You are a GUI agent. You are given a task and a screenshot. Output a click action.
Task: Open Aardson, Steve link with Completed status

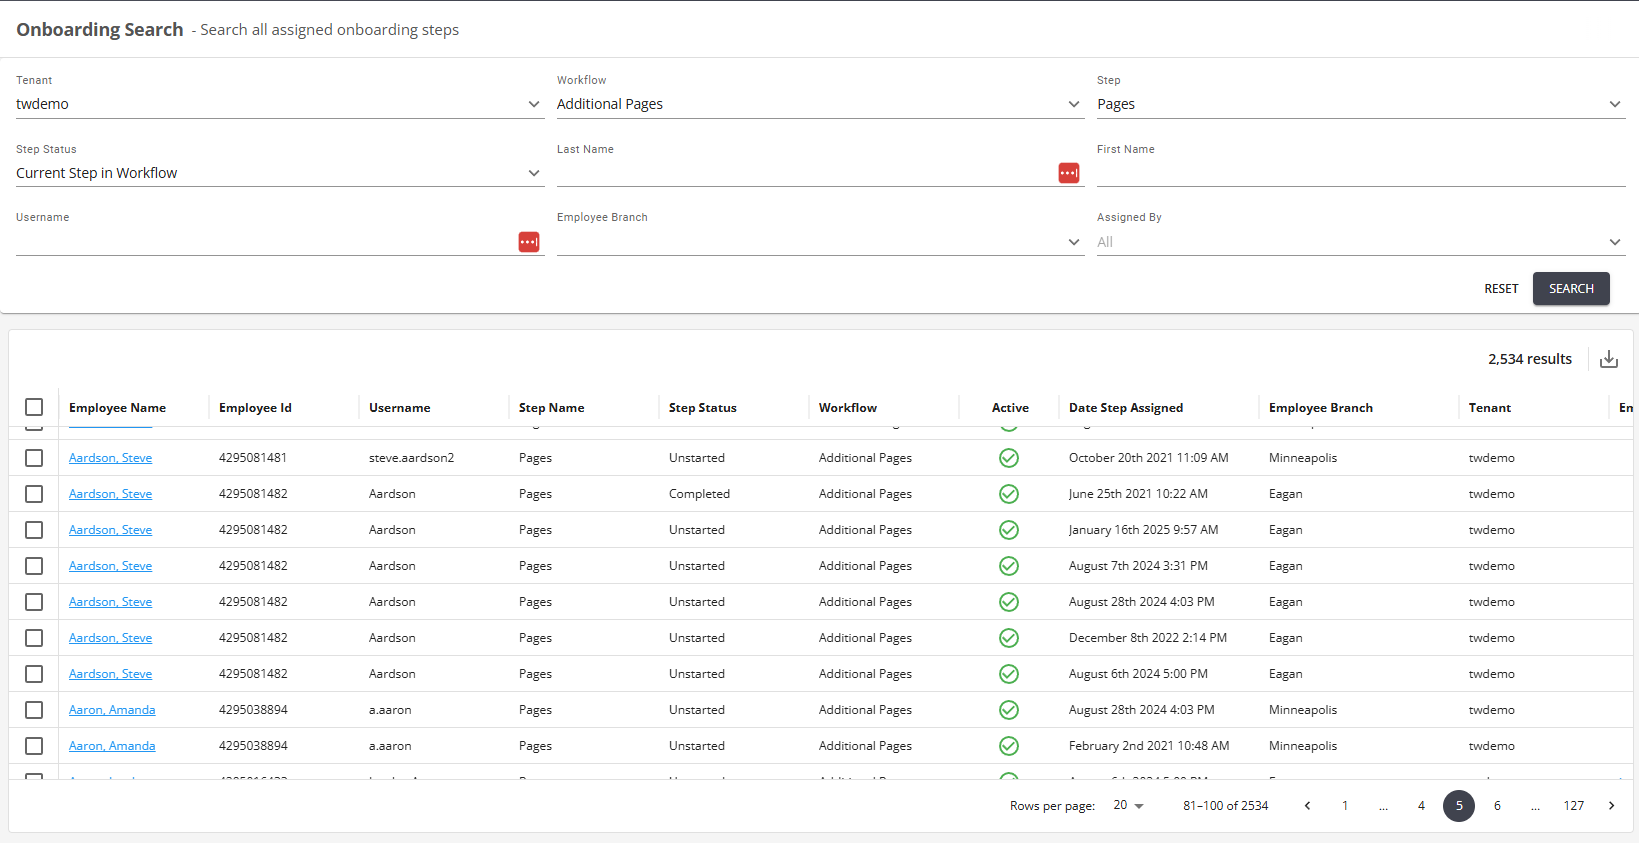coord(110,494)
